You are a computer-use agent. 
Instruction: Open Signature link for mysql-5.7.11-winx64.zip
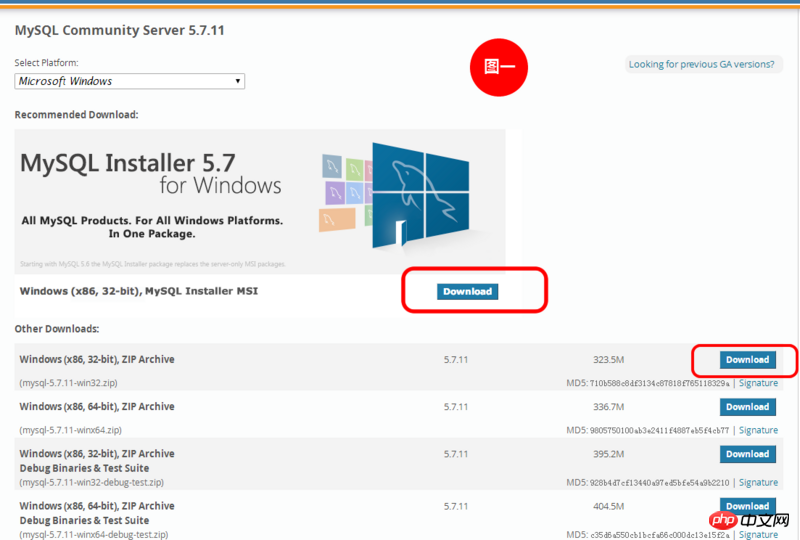[x=758, y=430]
